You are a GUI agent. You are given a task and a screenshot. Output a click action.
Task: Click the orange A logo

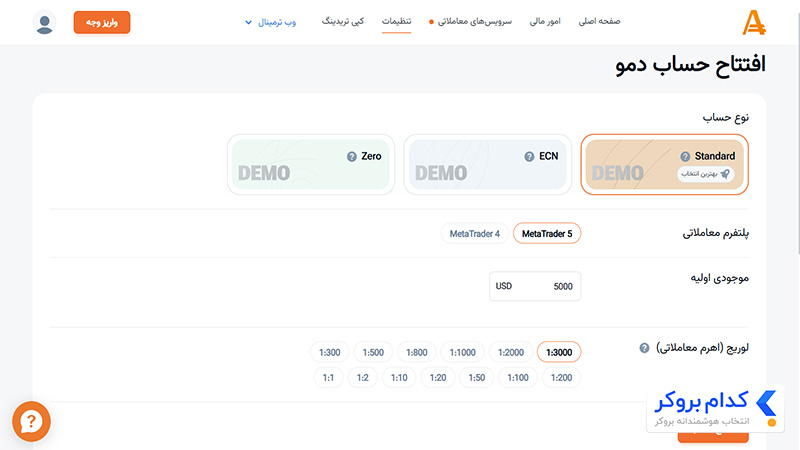pos(754,23)
